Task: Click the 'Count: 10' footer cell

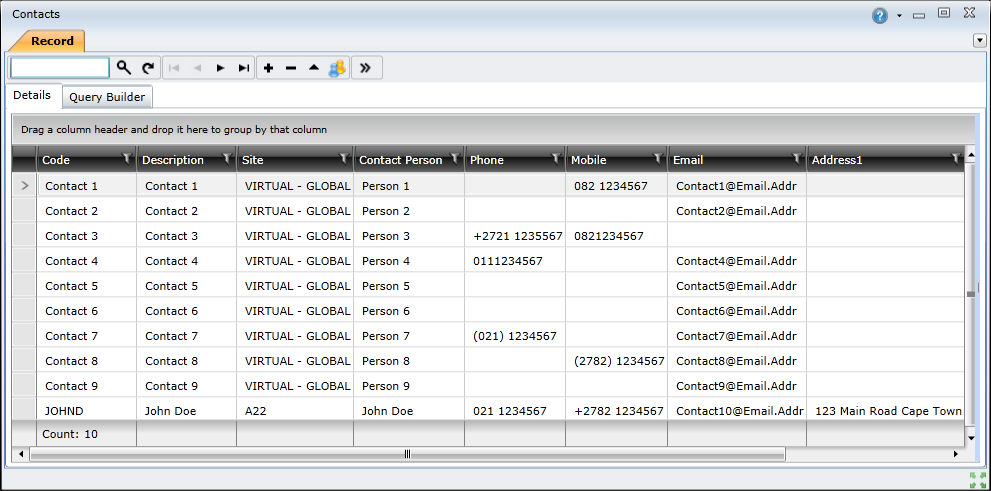Action: pos(87,434)
